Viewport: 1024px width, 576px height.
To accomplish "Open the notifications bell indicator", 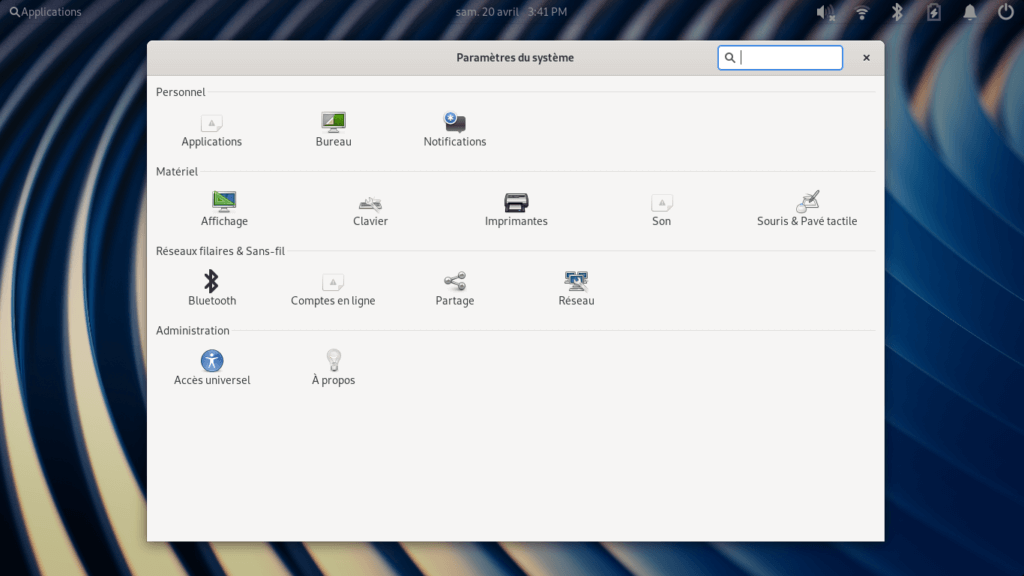I will 970,12.
